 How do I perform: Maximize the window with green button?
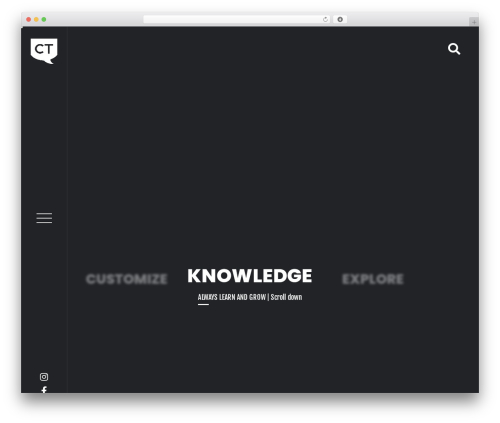point(44,19)
